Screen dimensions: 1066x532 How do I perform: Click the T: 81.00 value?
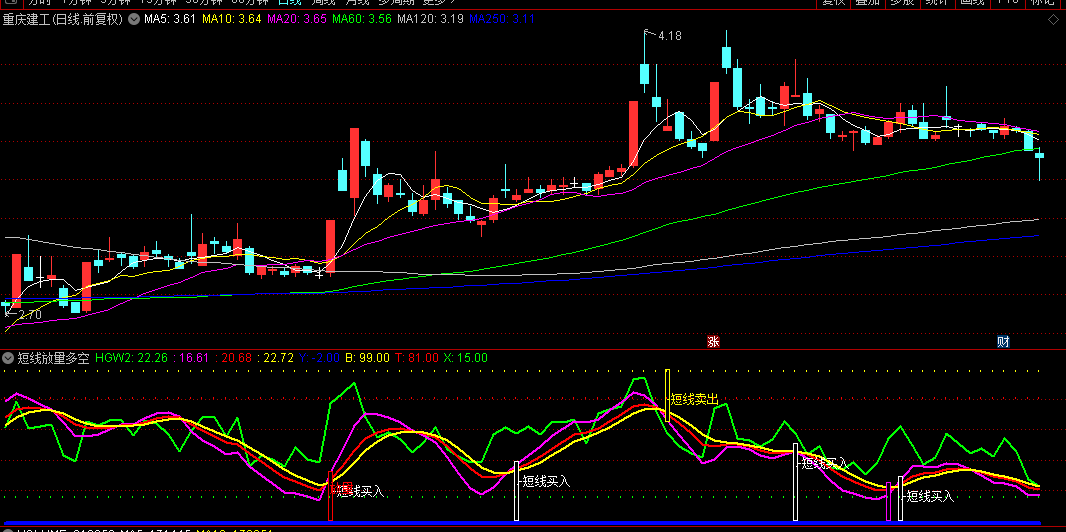(x=416, y=357)
